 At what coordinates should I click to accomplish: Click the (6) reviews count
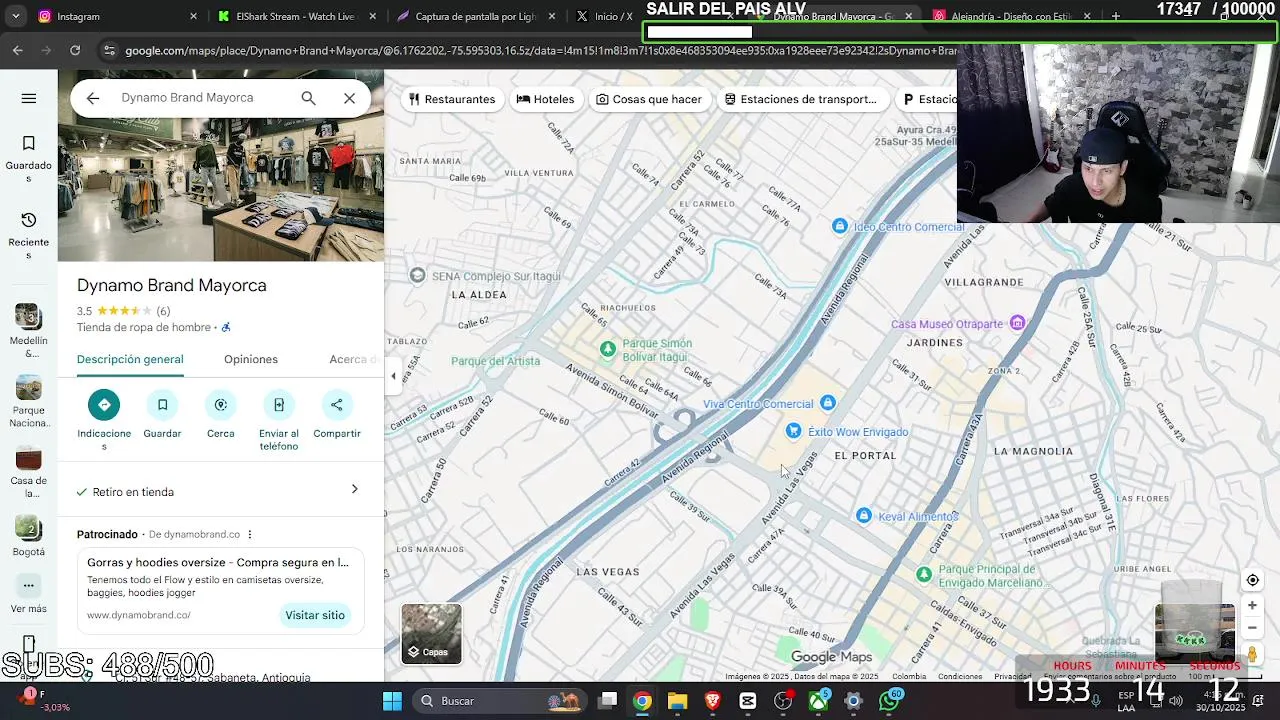pos(163,311)
